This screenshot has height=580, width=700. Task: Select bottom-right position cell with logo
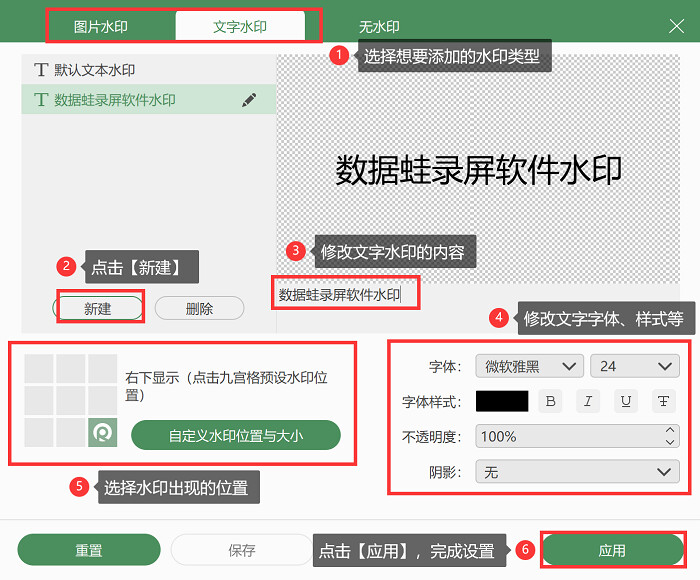[103, 433]
